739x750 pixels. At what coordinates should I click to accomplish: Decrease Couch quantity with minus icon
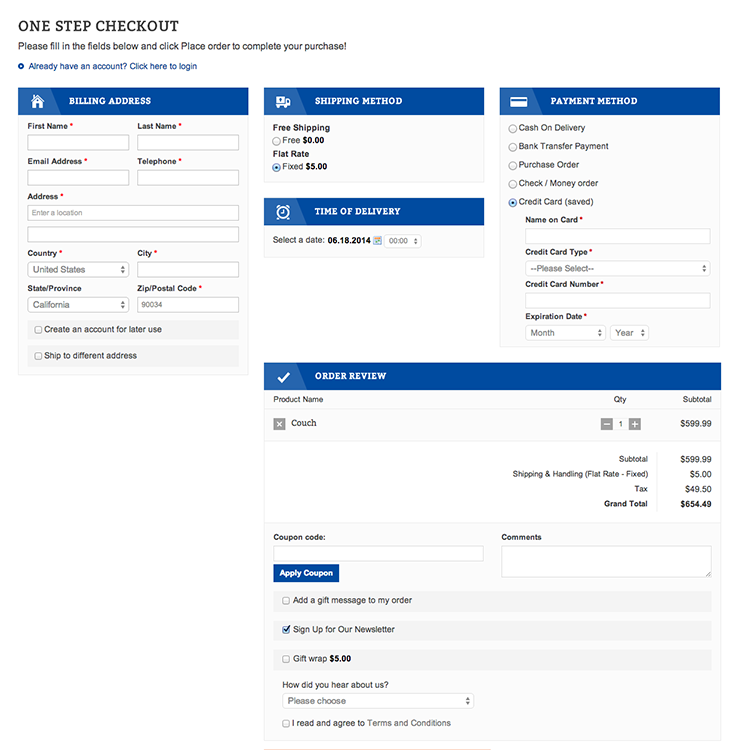coord(606,424)
